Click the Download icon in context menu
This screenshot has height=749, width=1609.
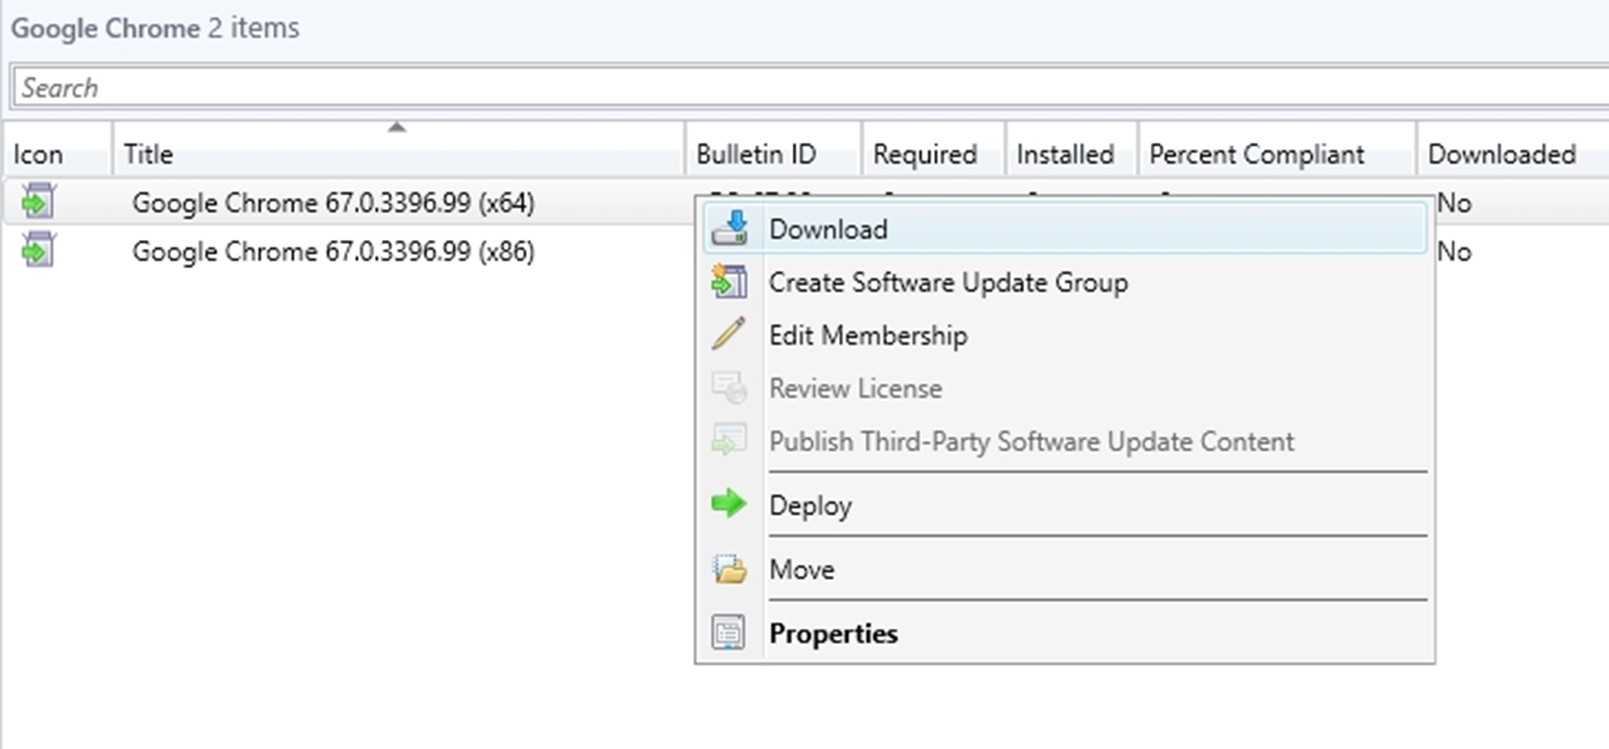click(x=729, y=228)
